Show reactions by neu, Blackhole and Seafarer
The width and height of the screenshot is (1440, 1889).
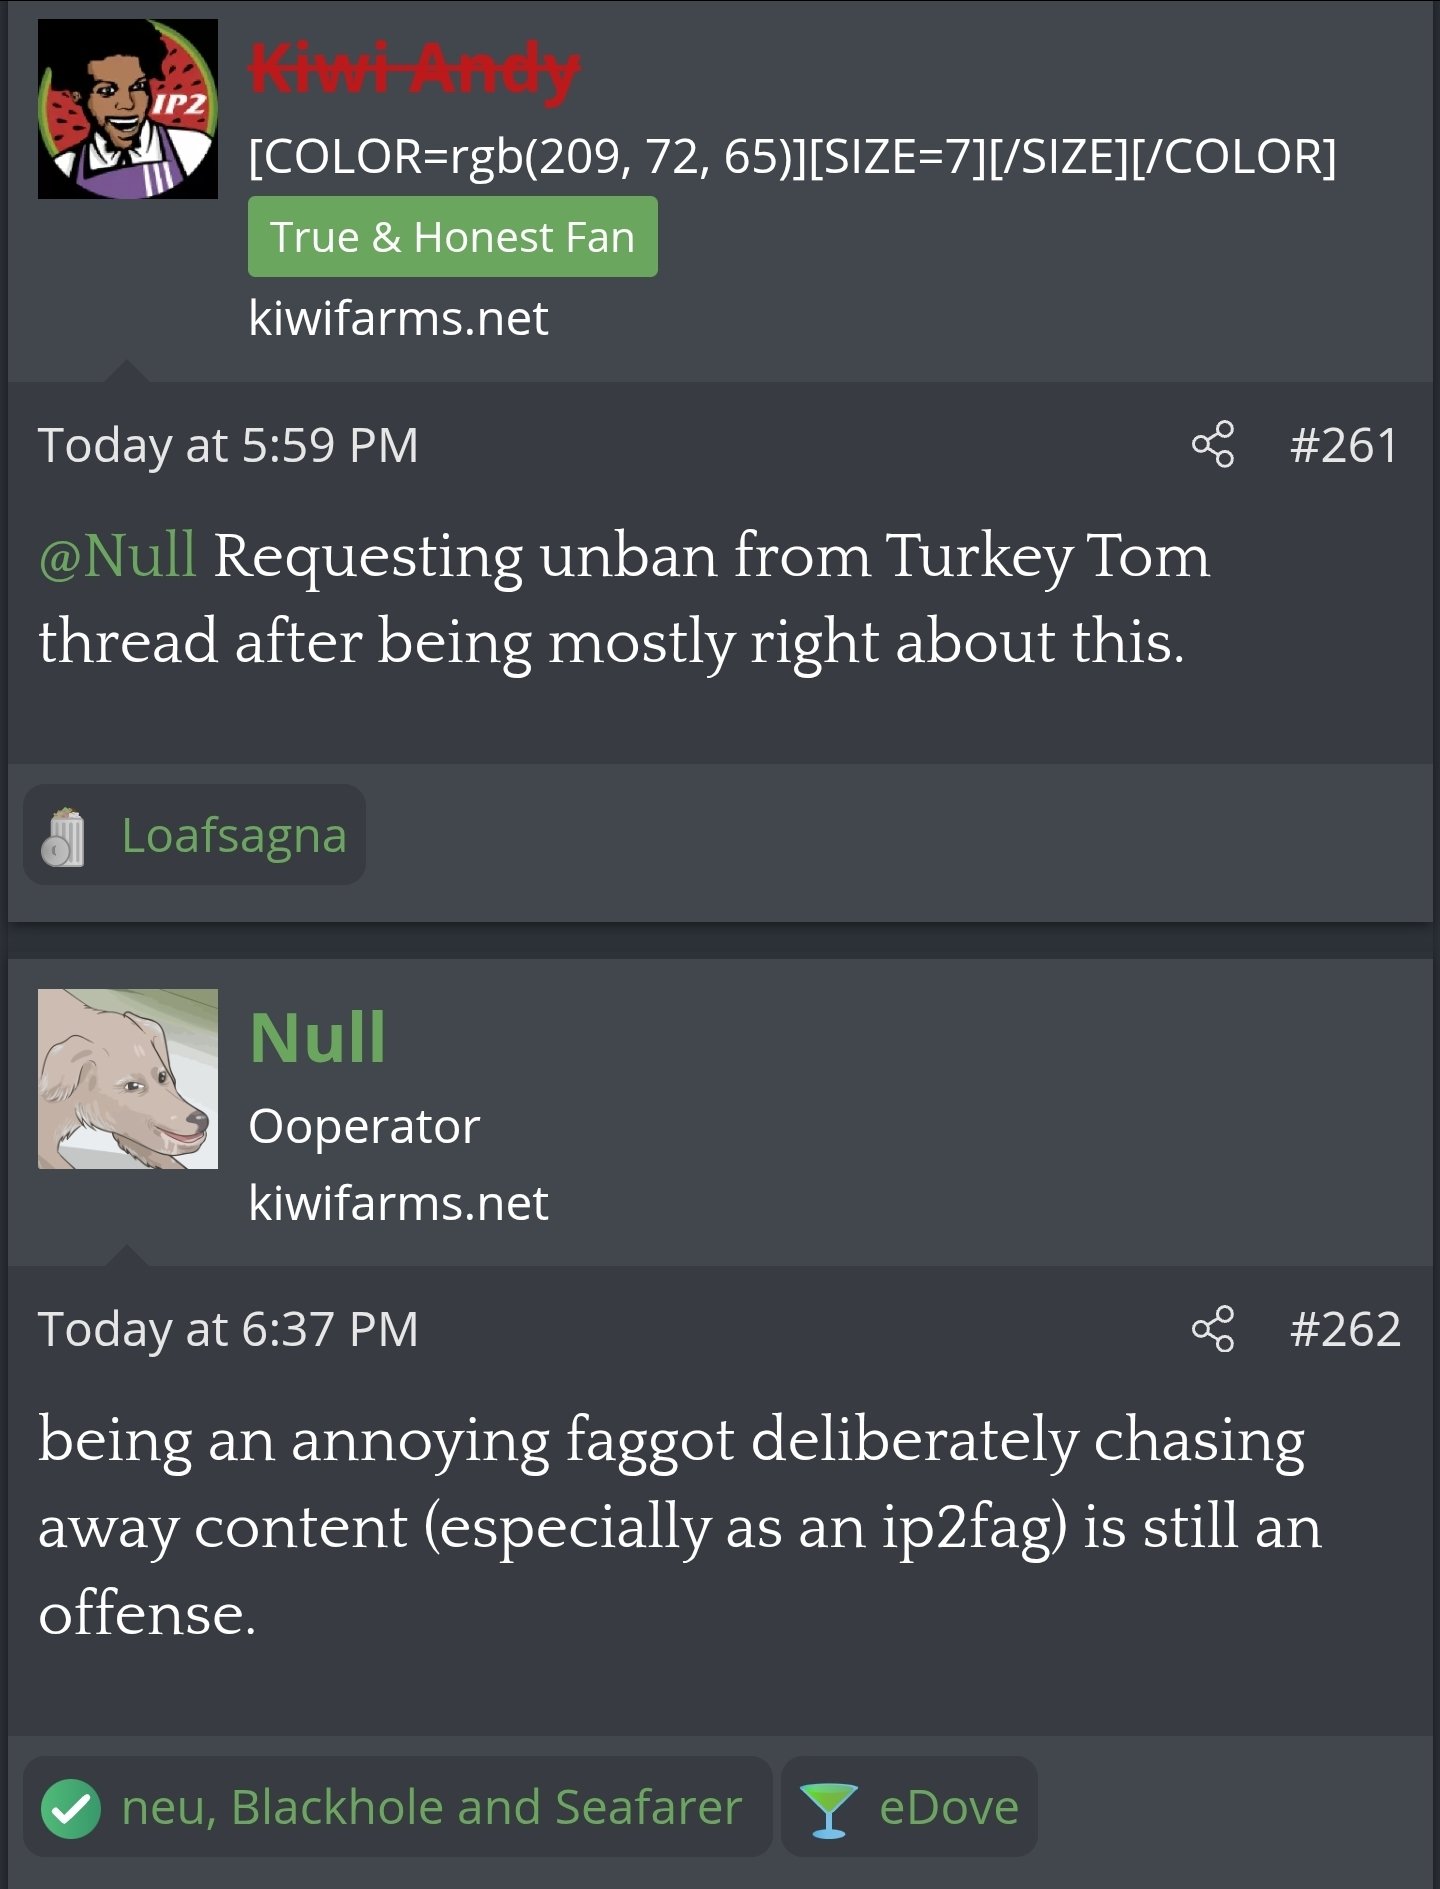431,1808
